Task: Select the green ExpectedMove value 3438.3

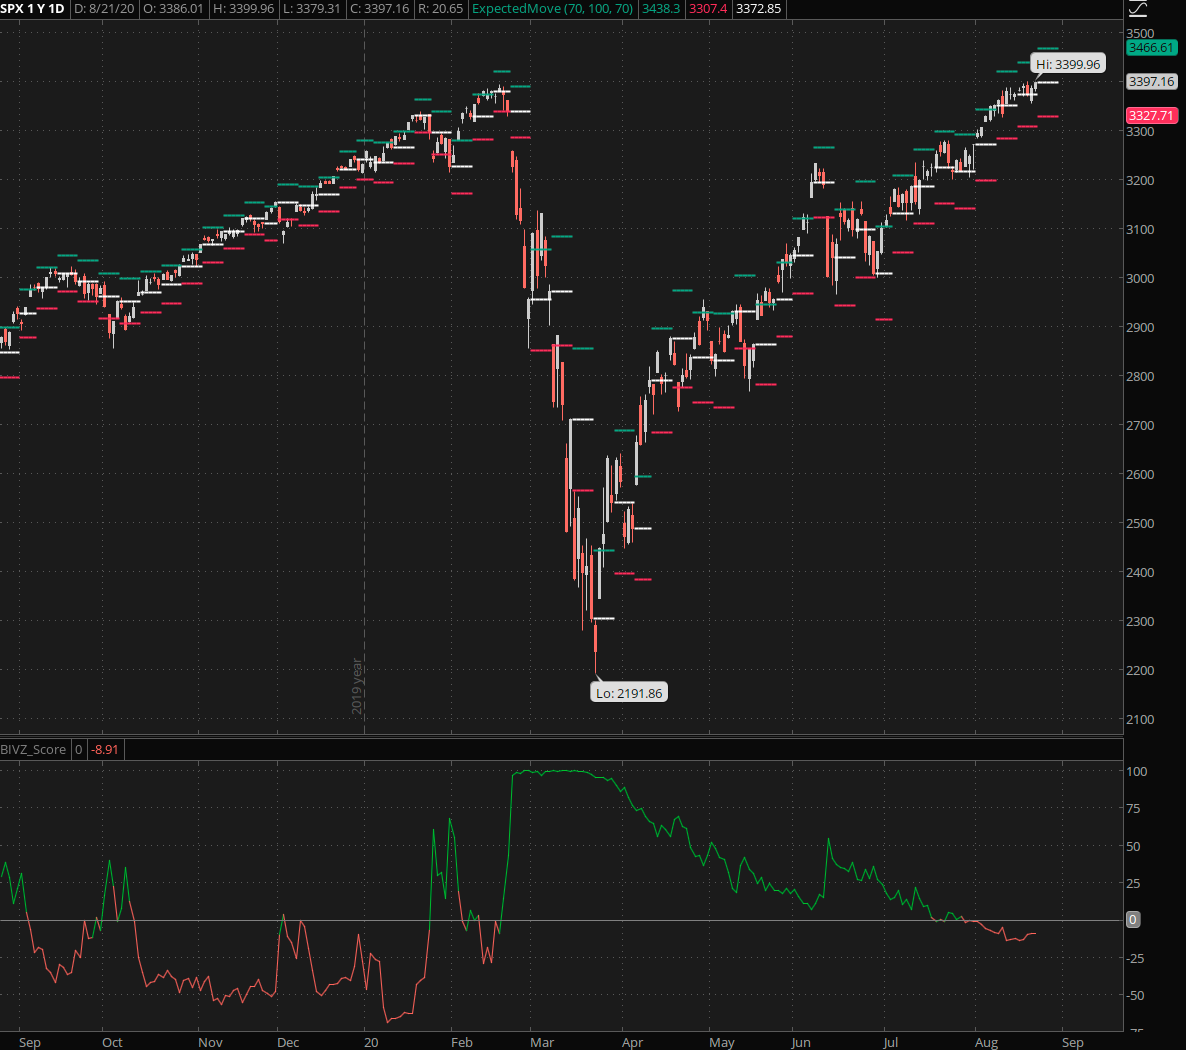Action: 661,9
